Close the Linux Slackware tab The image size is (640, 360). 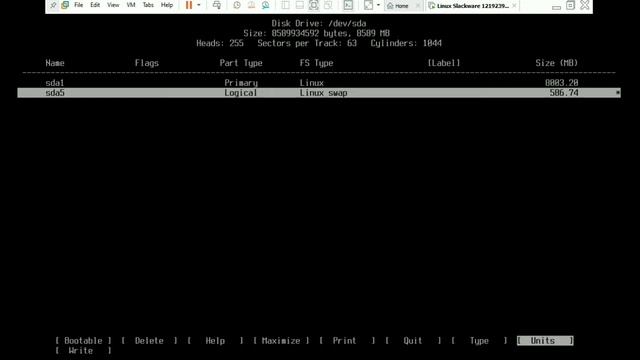514,6
